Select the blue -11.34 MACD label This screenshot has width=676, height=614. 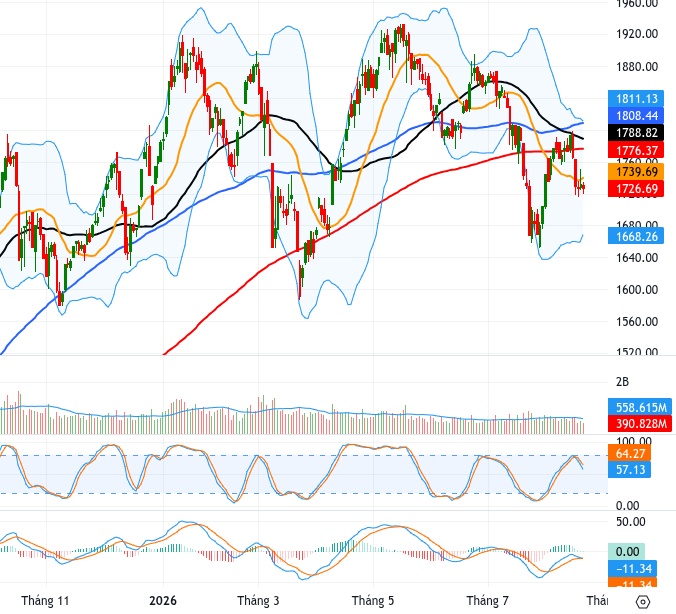632,569
